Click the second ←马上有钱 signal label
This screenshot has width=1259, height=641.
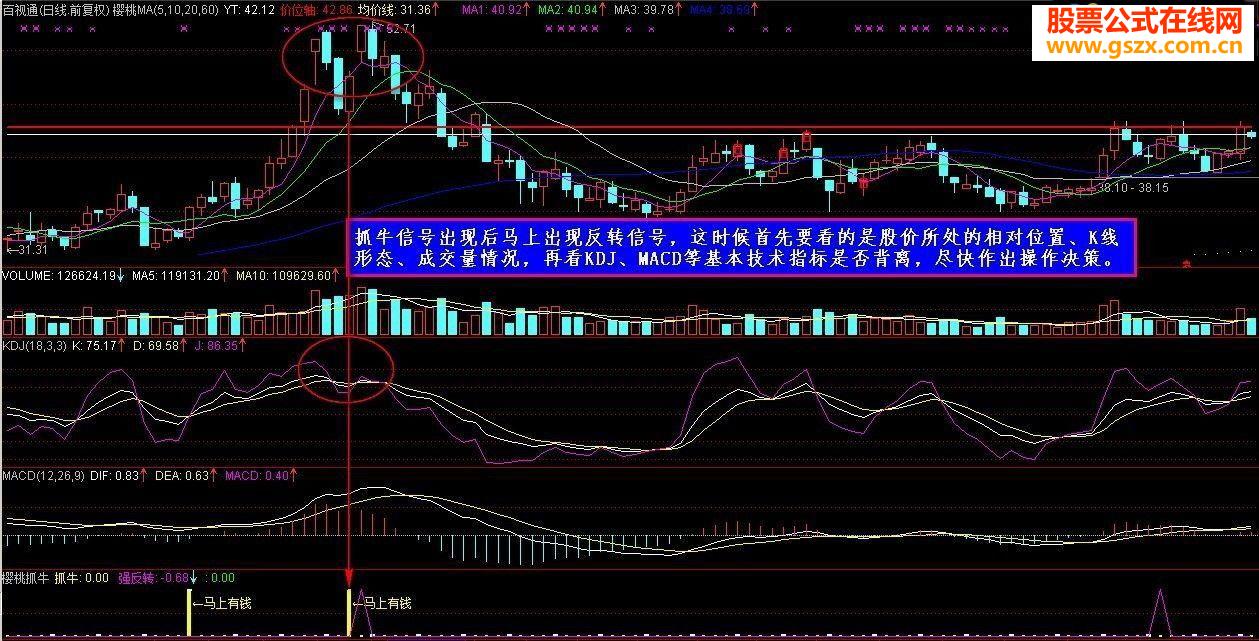click(381, 603)
